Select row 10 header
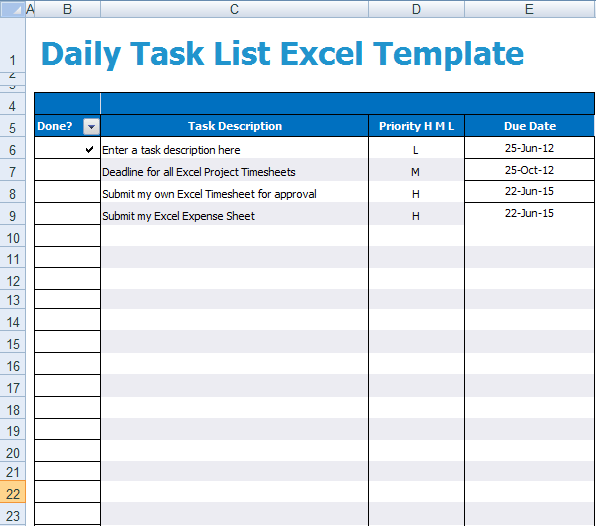Image resolution: width=598 pixels, height=526 pixels. coord(13,236)
